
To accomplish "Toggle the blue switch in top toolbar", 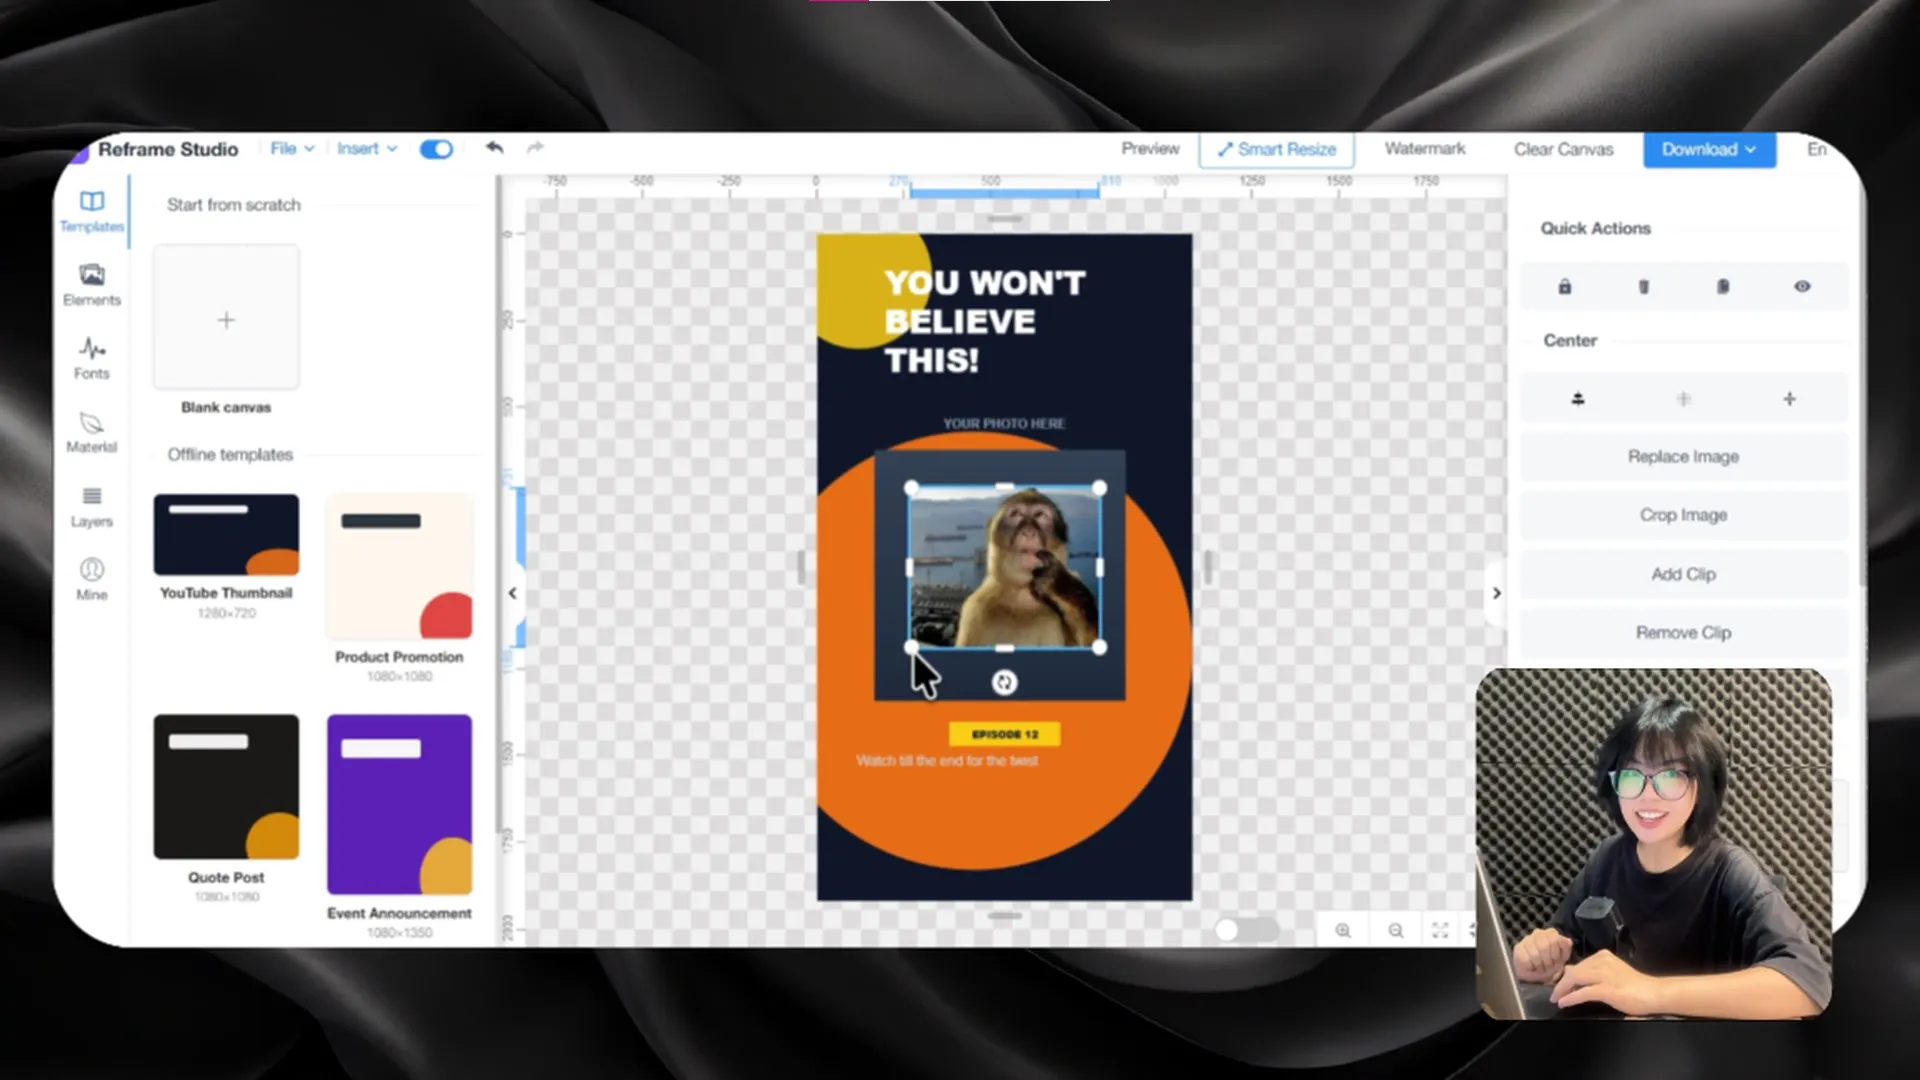I will (x=436, y=149).
